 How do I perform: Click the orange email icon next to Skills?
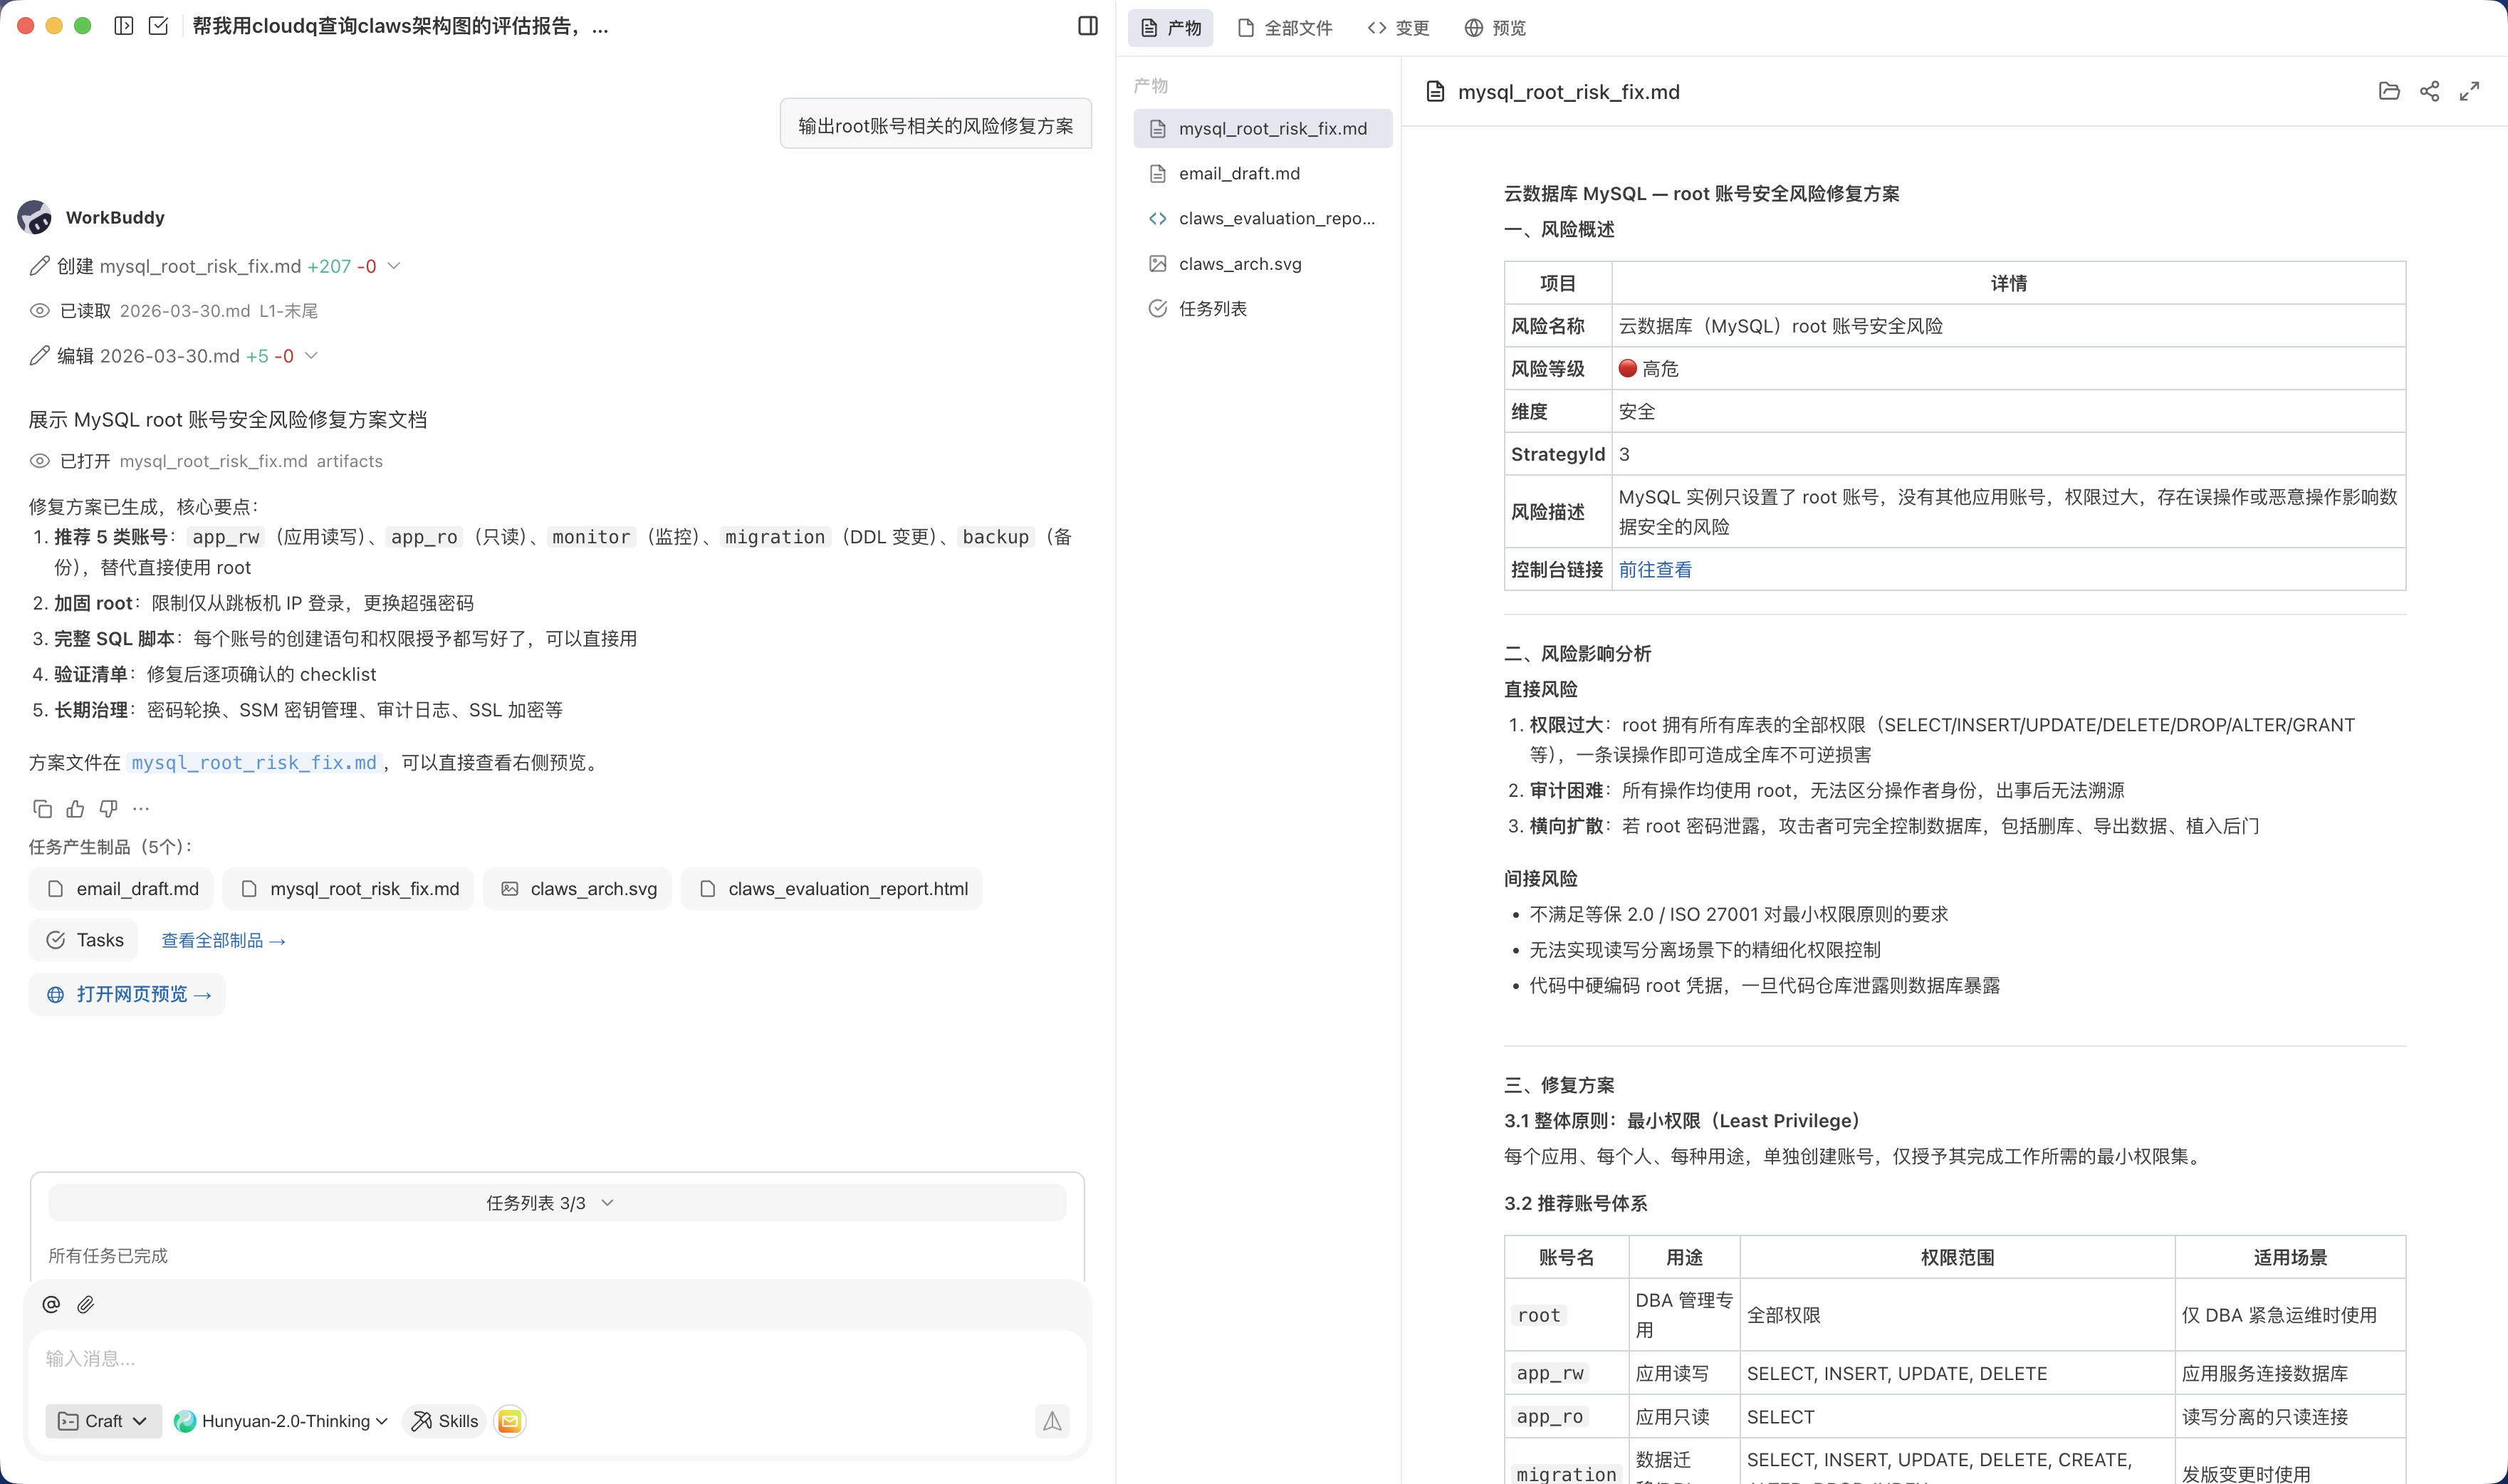coord(510,1420)
